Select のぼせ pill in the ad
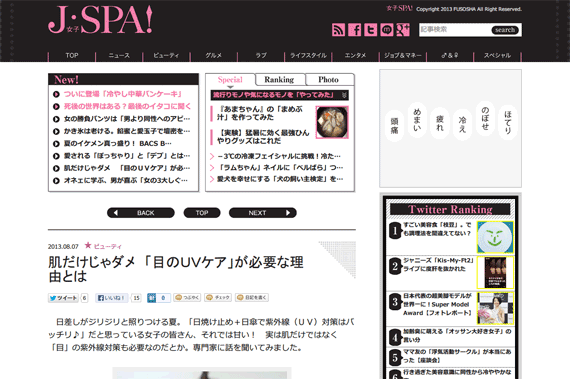 485,118
